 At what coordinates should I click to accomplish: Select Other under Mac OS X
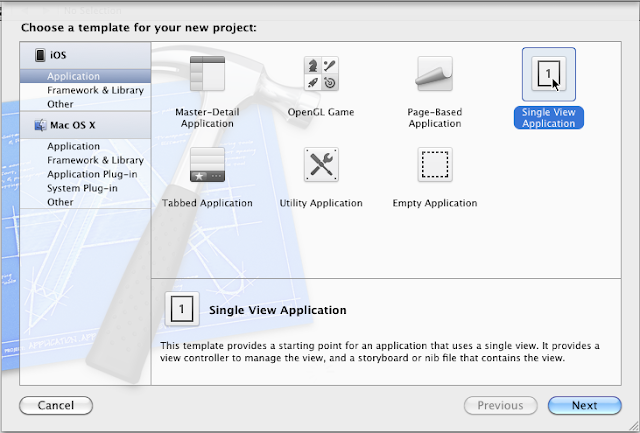pos(85,202)
